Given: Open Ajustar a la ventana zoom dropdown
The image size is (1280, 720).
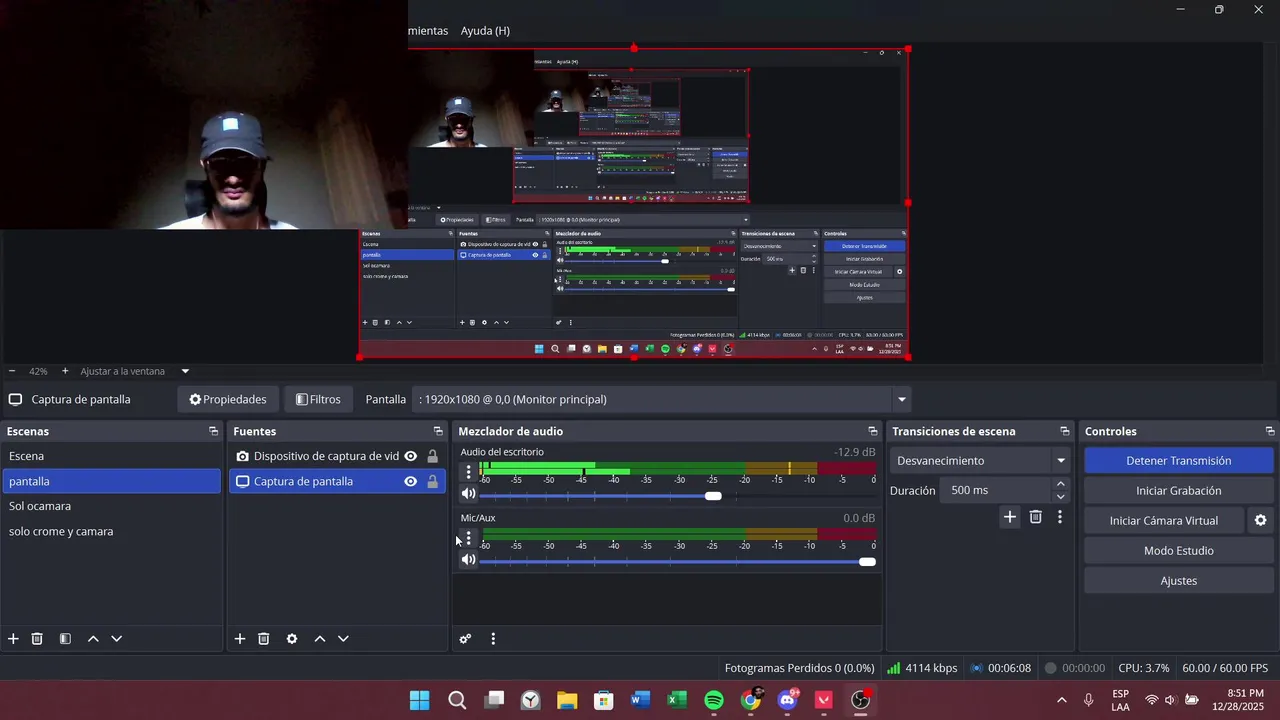Looking at the screenshot, I should (185, 371).
